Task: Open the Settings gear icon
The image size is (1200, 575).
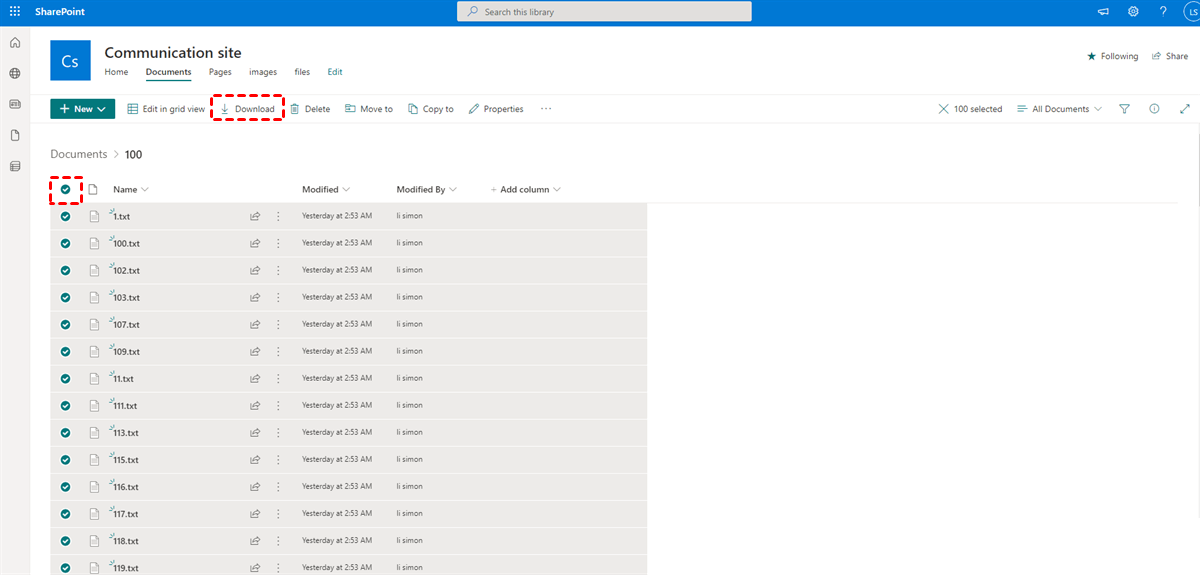Action: tap(1133, 12)
